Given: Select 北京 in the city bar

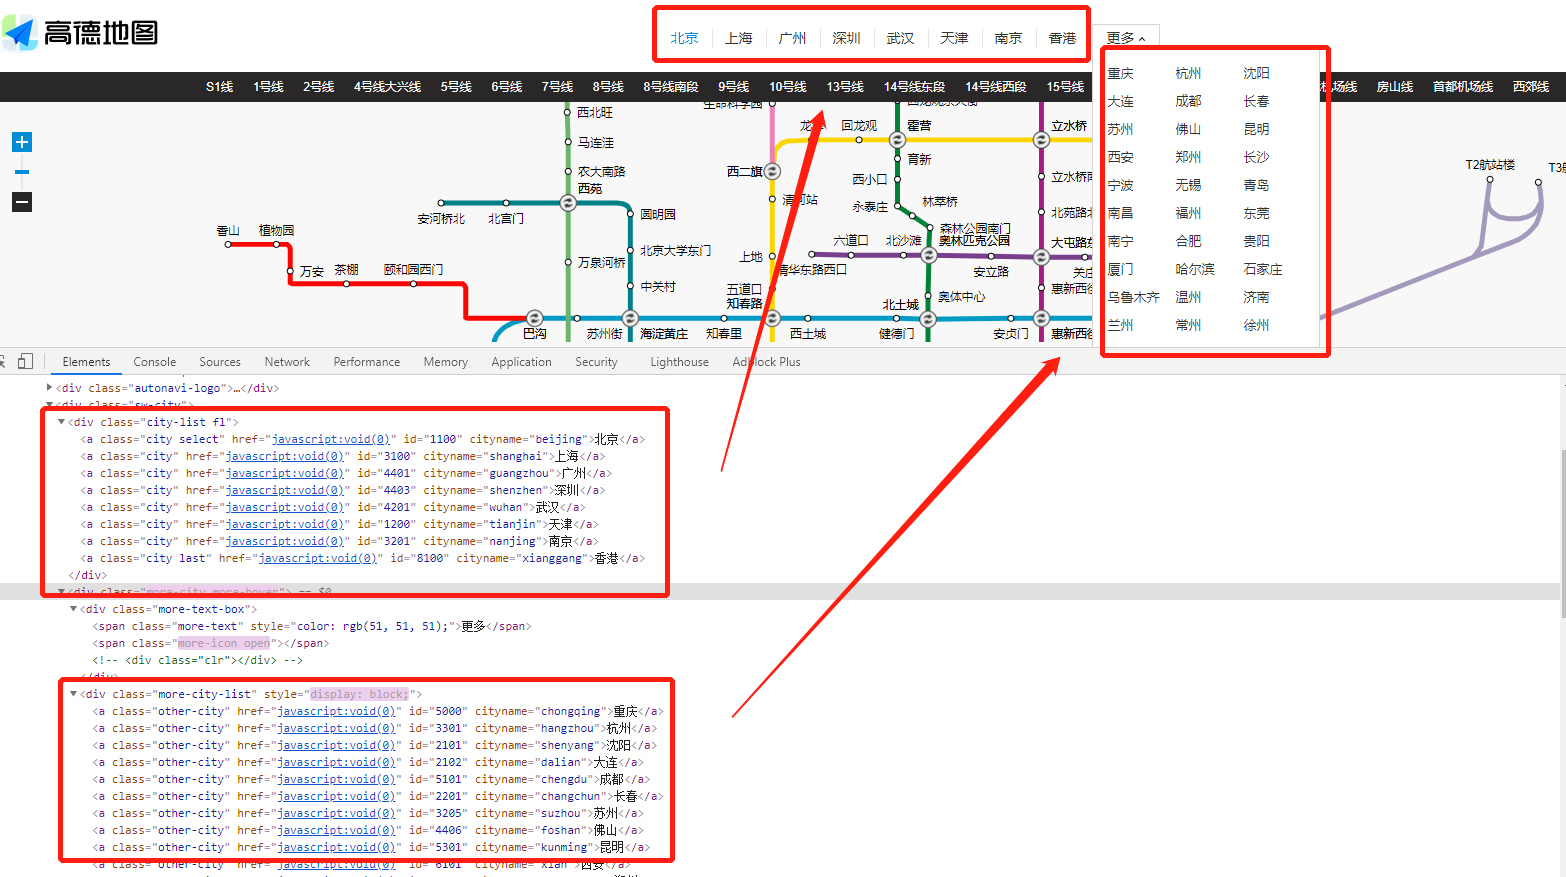Looking at the screenshot, I should (684, 38).
